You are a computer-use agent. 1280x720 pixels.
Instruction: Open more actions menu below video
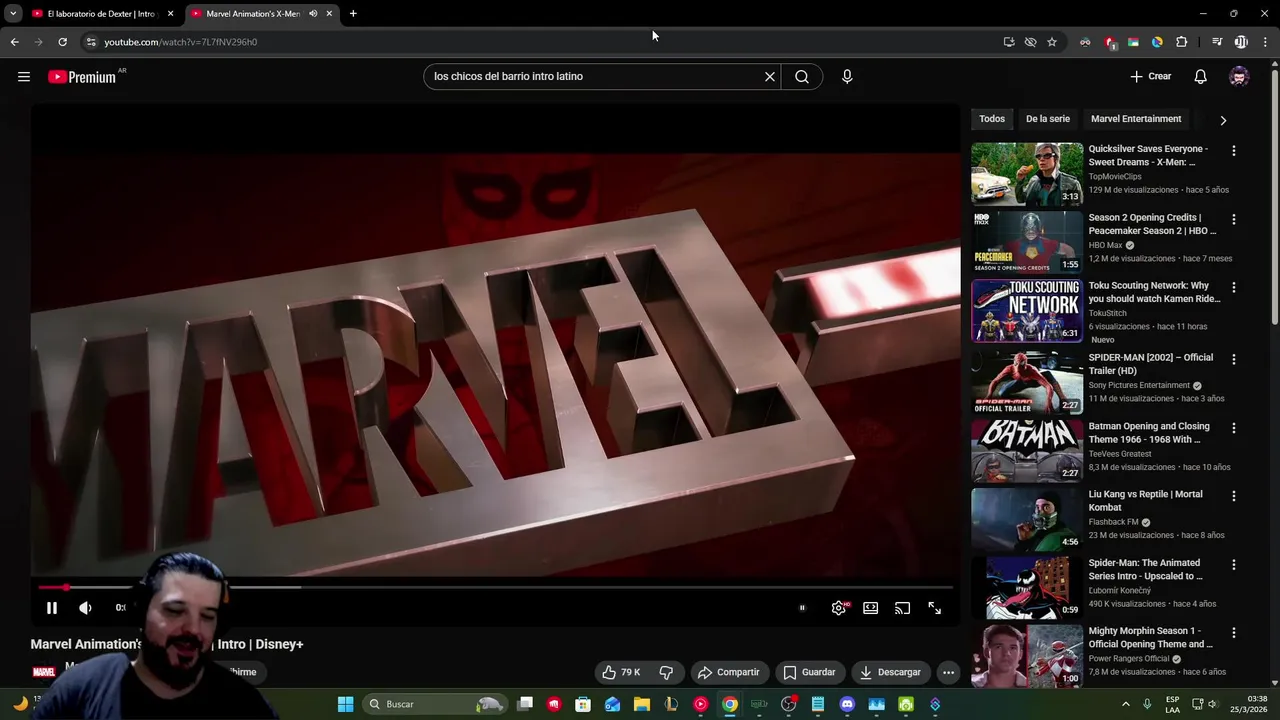948,672
